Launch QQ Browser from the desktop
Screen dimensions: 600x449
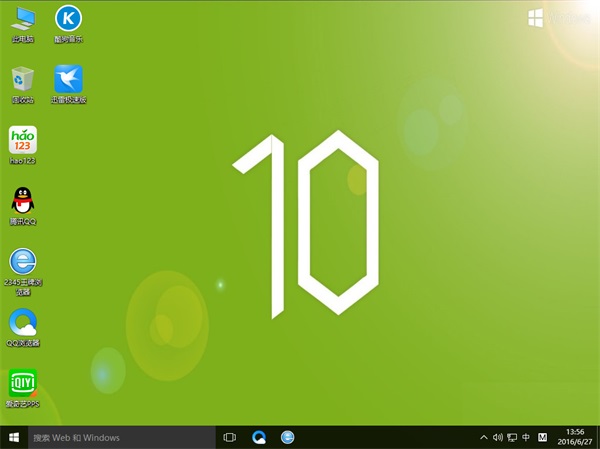[22, 323]
